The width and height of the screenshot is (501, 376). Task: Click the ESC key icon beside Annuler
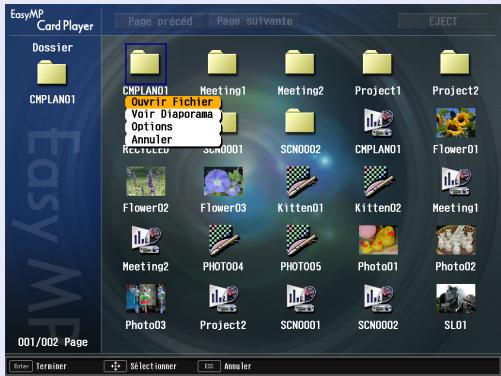[209, 366]
